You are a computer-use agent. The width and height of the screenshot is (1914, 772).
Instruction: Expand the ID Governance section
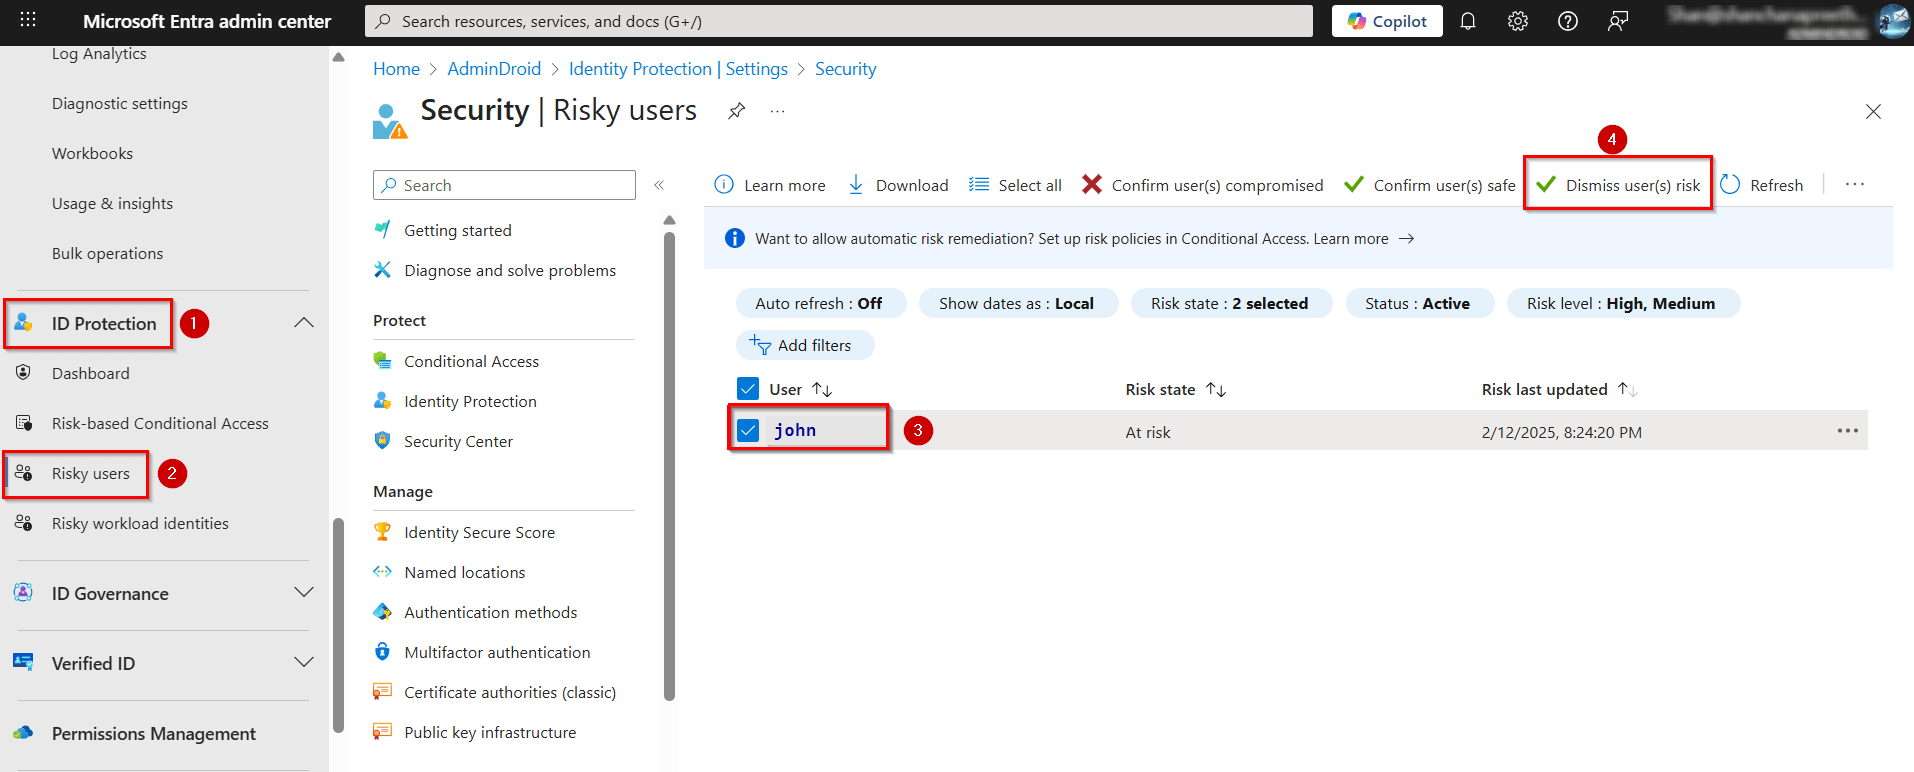coord(304,593)
